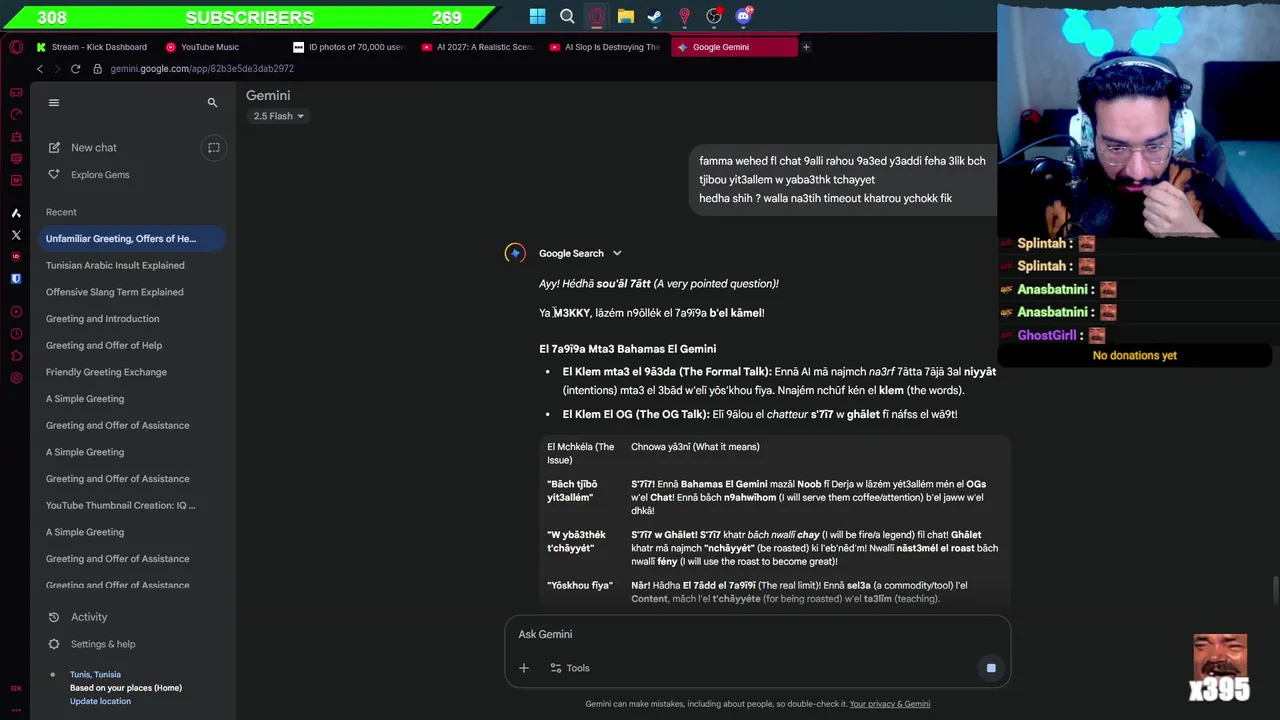Image resolution: width=1280 pixels, height=720 pixels.
Task: Open Steam from the taskbar
Action: (x=655, y=16)
